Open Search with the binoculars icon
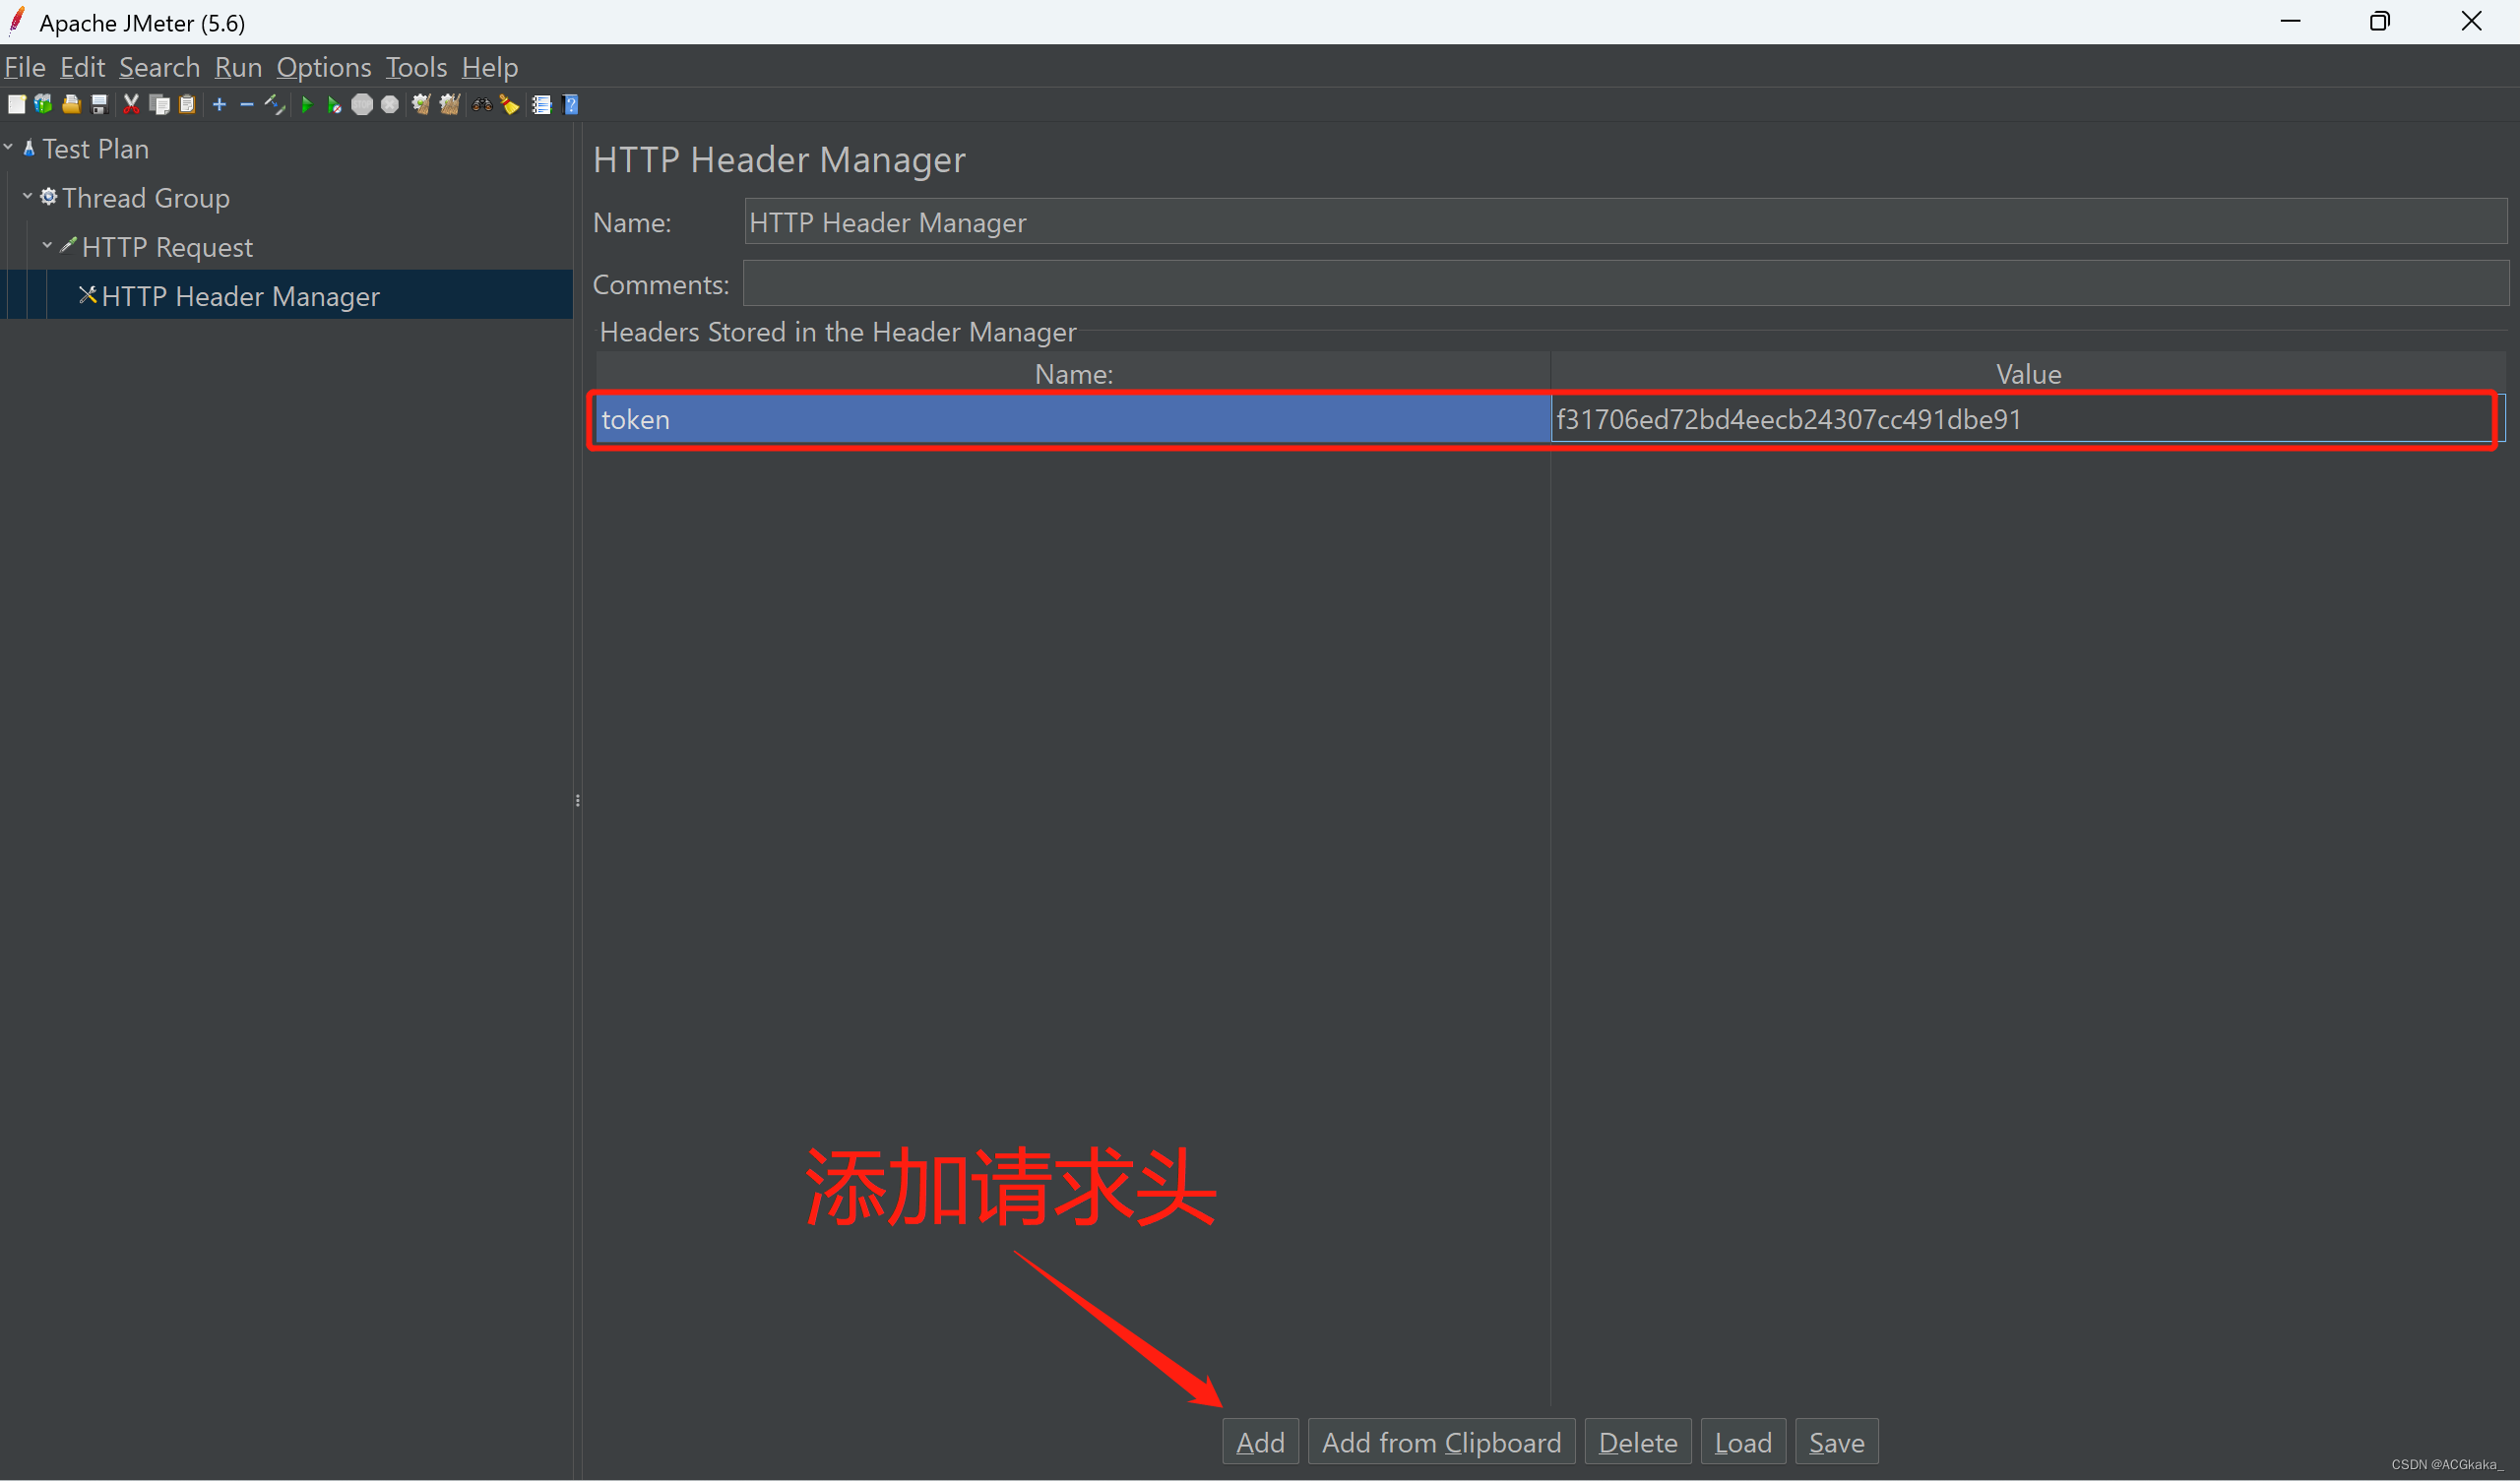The height and width of the screenshot is (1481, 2520). click(482, 105)
